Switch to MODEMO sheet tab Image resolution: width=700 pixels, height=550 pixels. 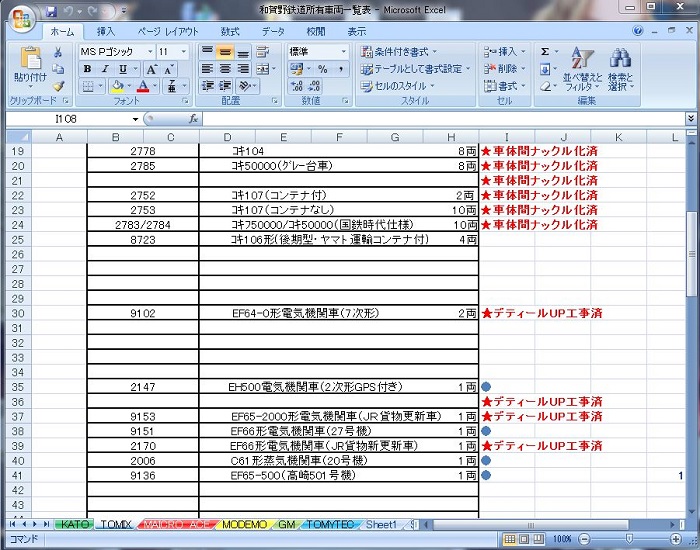pyautogui.click(x=244, y=524)
